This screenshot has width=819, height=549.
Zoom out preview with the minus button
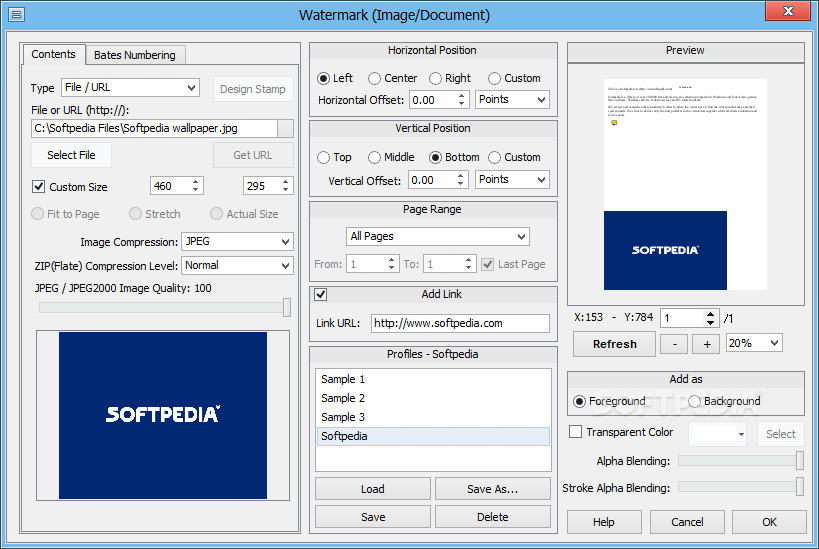[674, 344]
